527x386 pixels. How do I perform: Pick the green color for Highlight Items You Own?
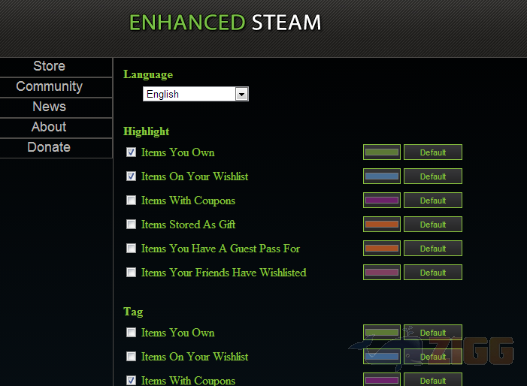pyautogui.click(x=382, y=152)
